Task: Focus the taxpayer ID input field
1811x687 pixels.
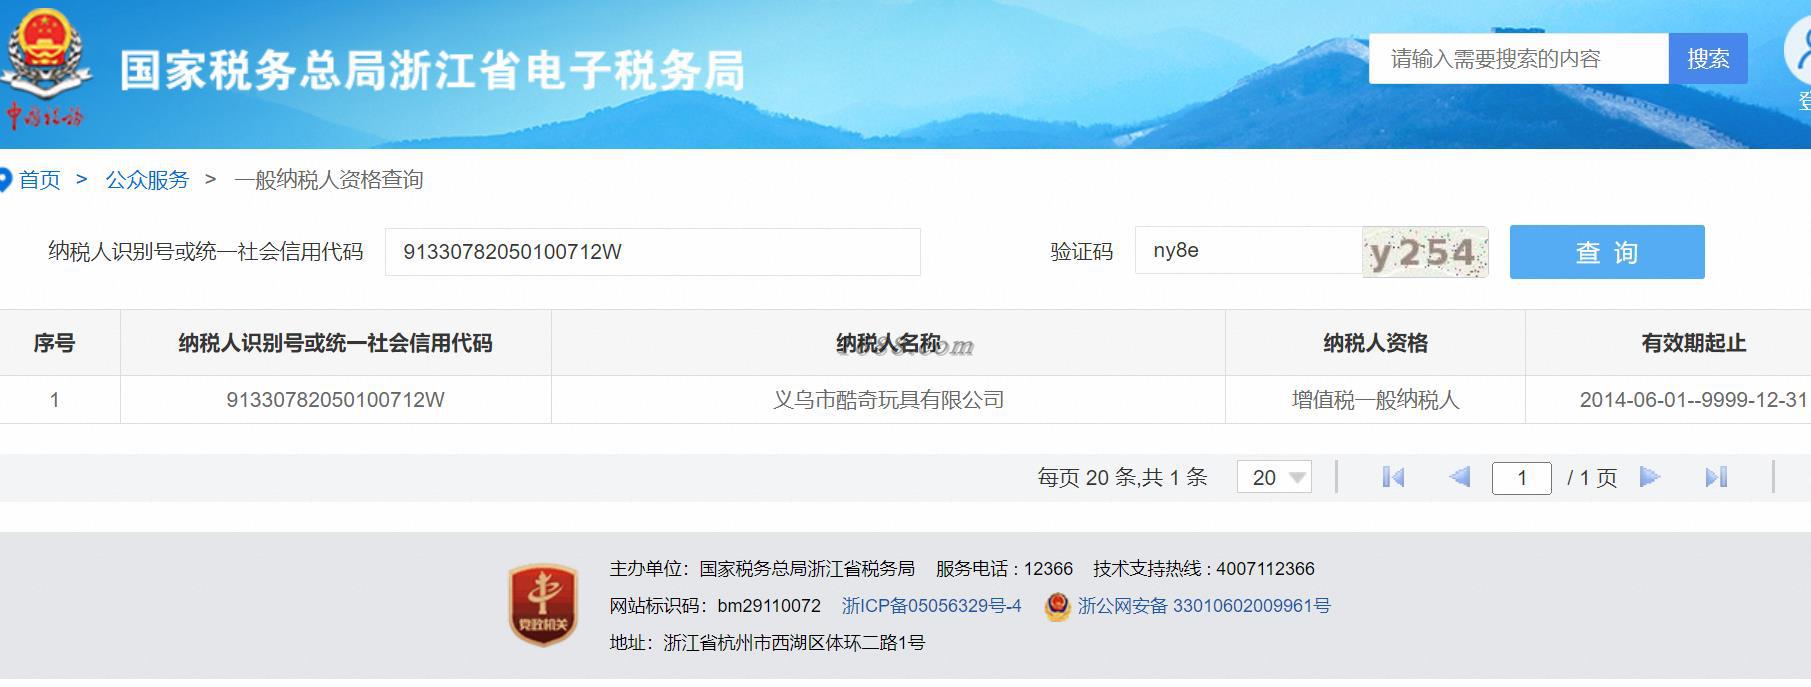Action: pos(652,252)
